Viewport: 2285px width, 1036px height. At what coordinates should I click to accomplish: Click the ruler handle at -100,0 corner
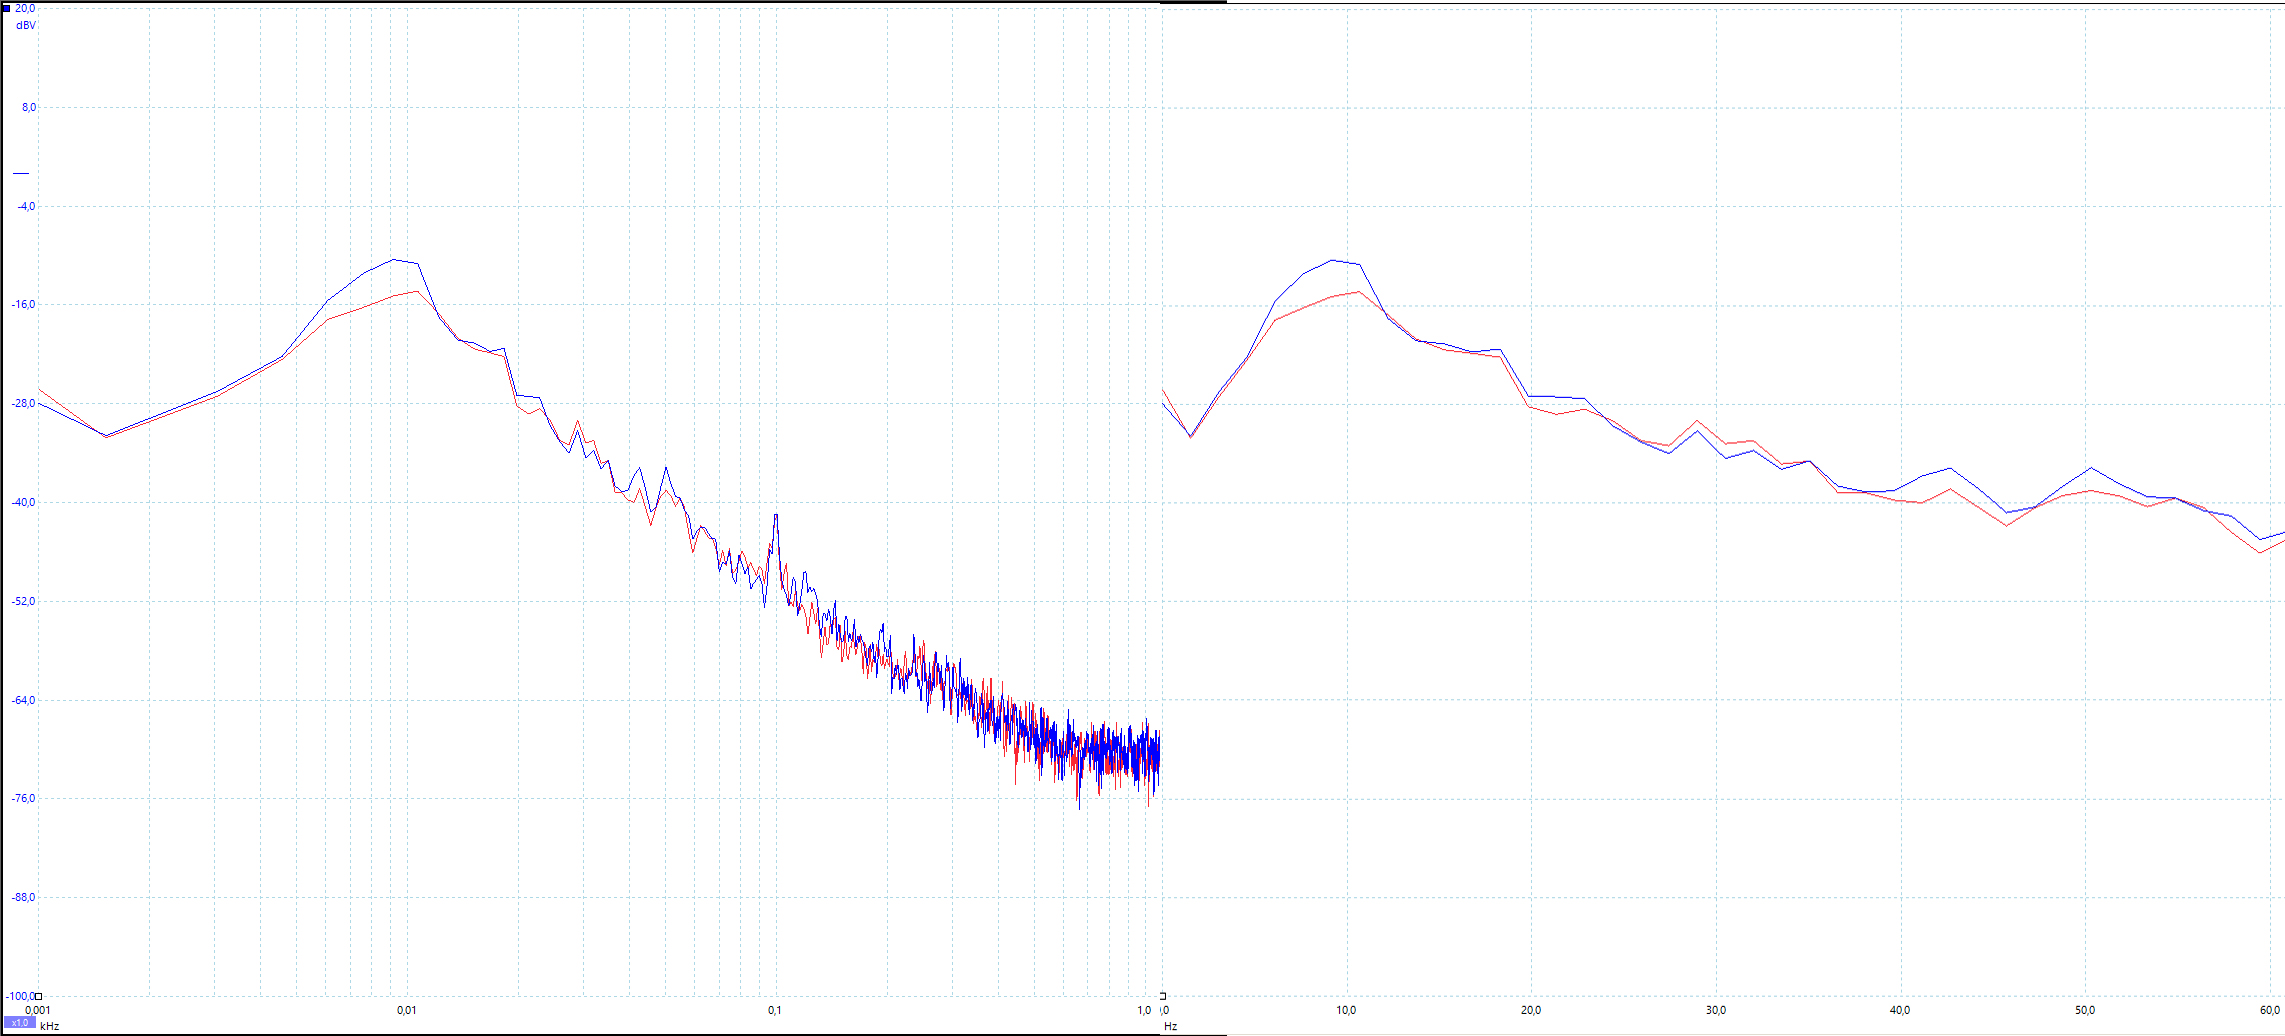[x=39, y=996]
